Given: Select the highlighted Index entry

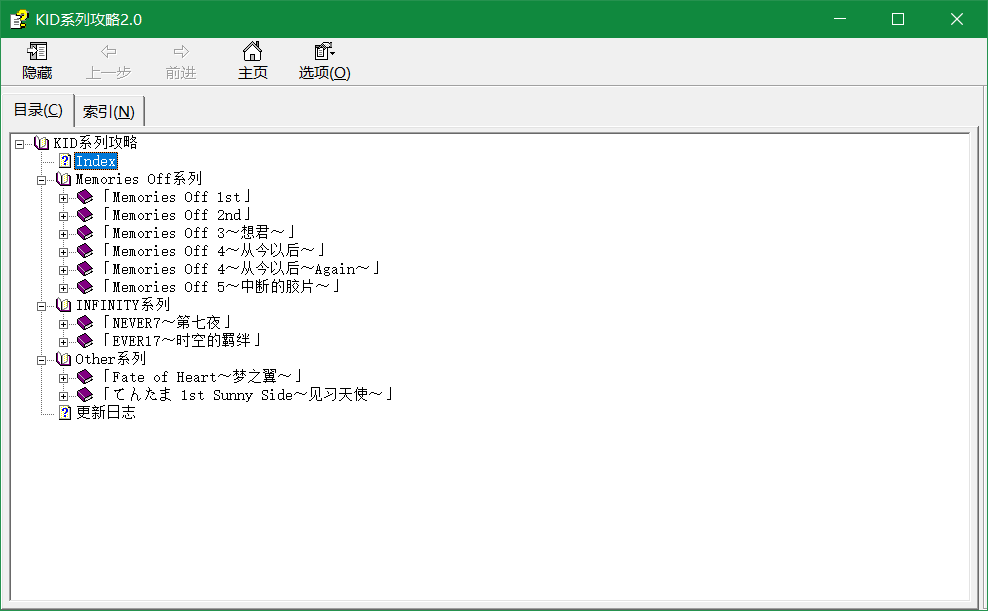Looking at the screenshot, I should pyautogui.click(x=95, y=161).
